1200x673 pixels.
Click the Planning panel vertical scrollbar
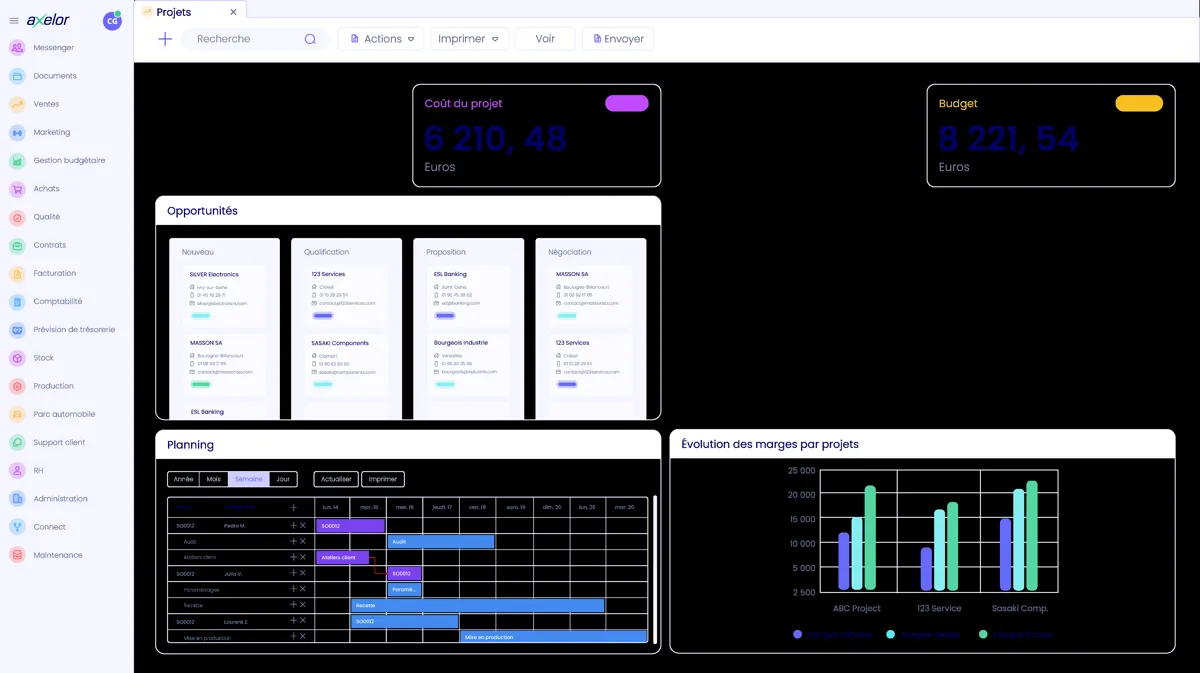point(655,569)
